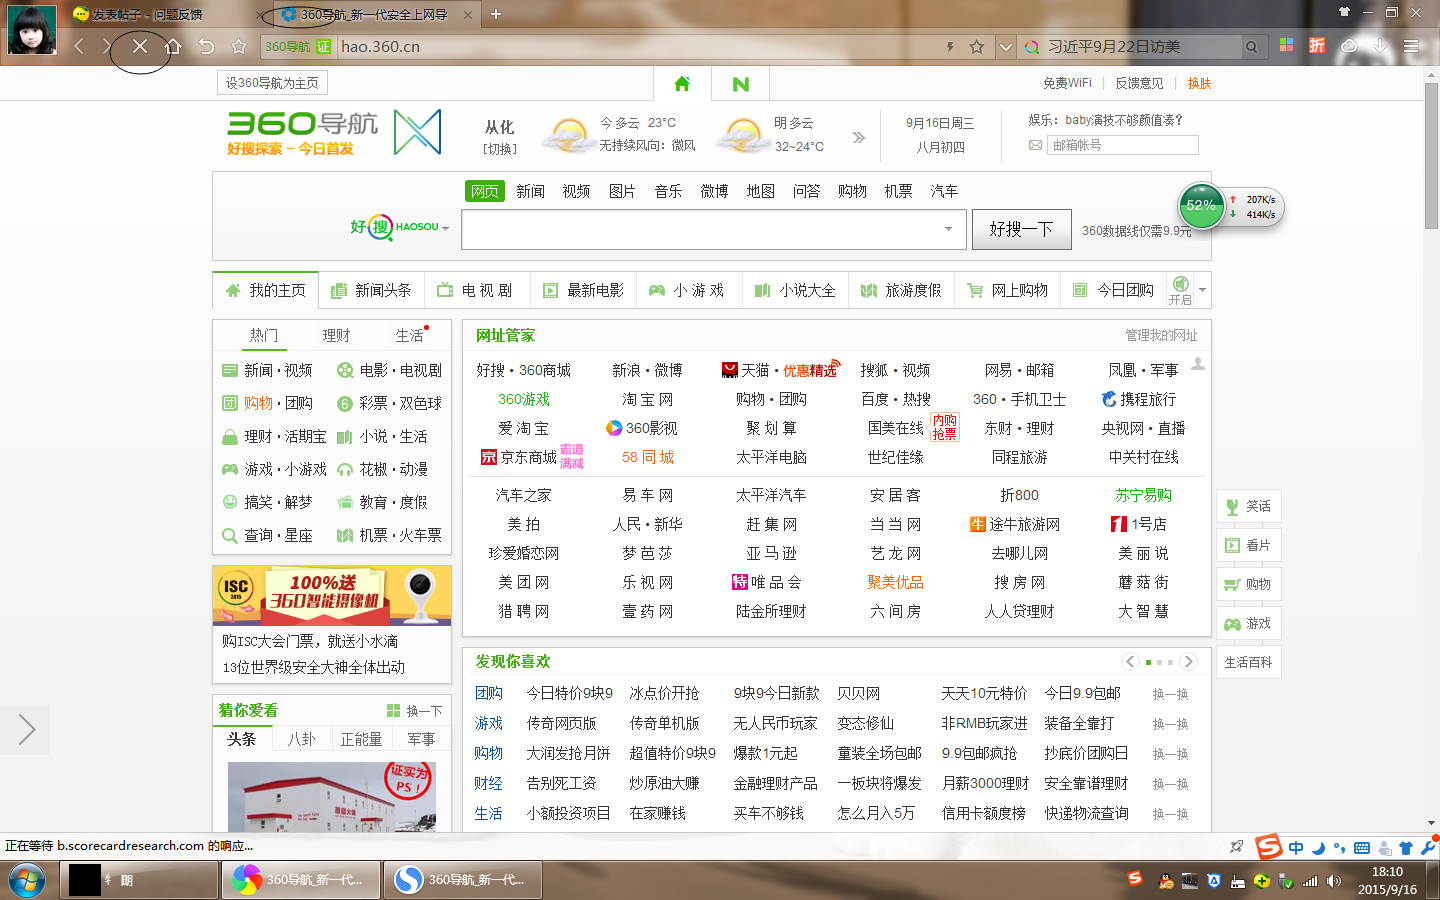Viewport: 1440px width, 900px height.
Task: Toggle the 开启 switch in nav bar
Action: click(x=1180, y=290)
